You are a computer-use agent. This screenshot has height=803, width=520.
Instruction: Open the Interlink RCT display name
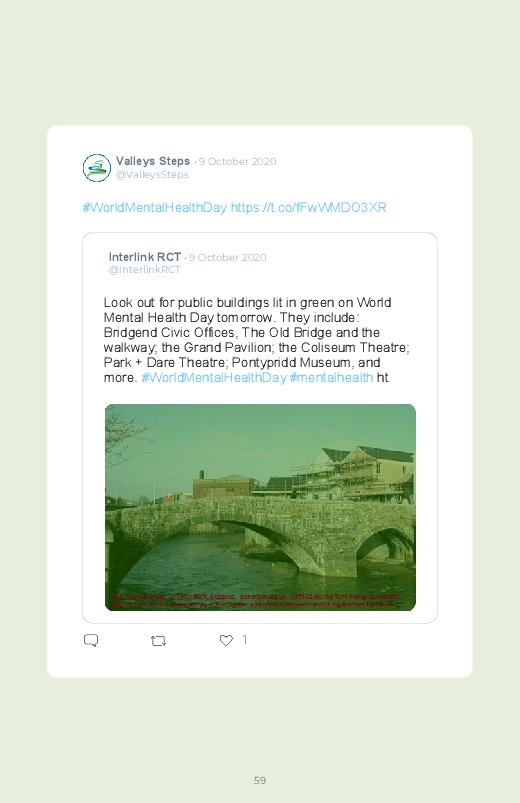tap(144, 257)
